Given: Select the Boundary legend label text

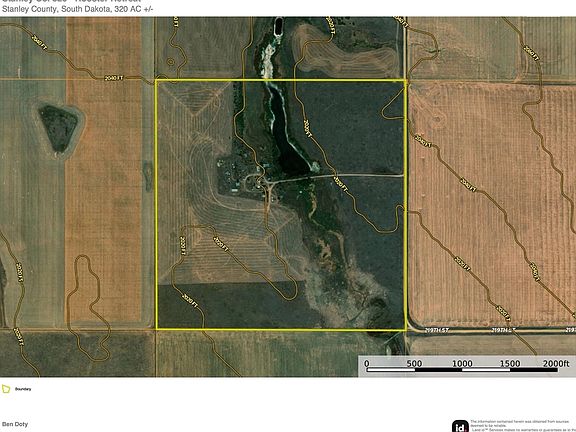Looking at the screenshot, I should 23,389.
